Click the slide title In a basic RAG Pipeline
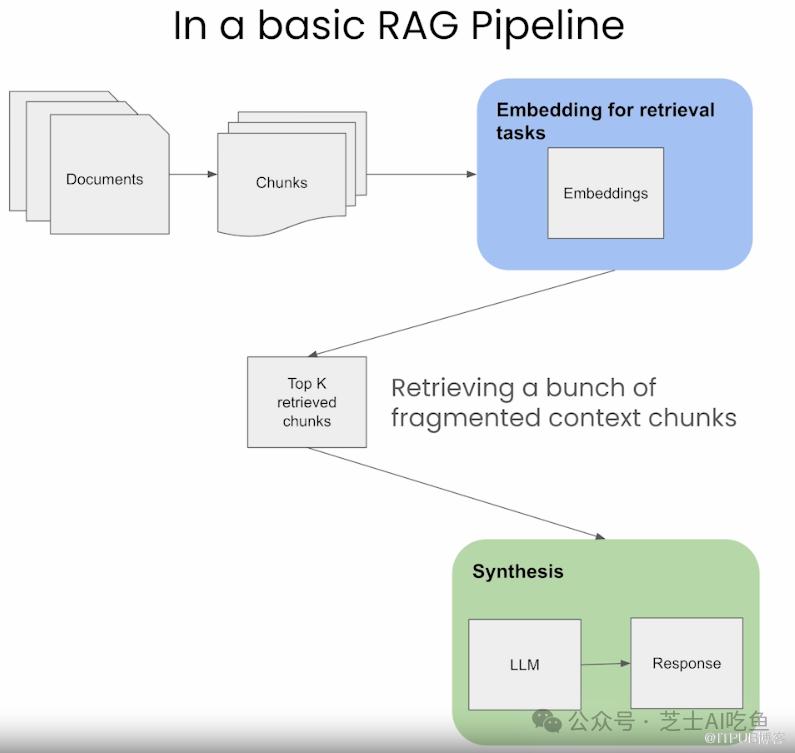 click(399, 25)
